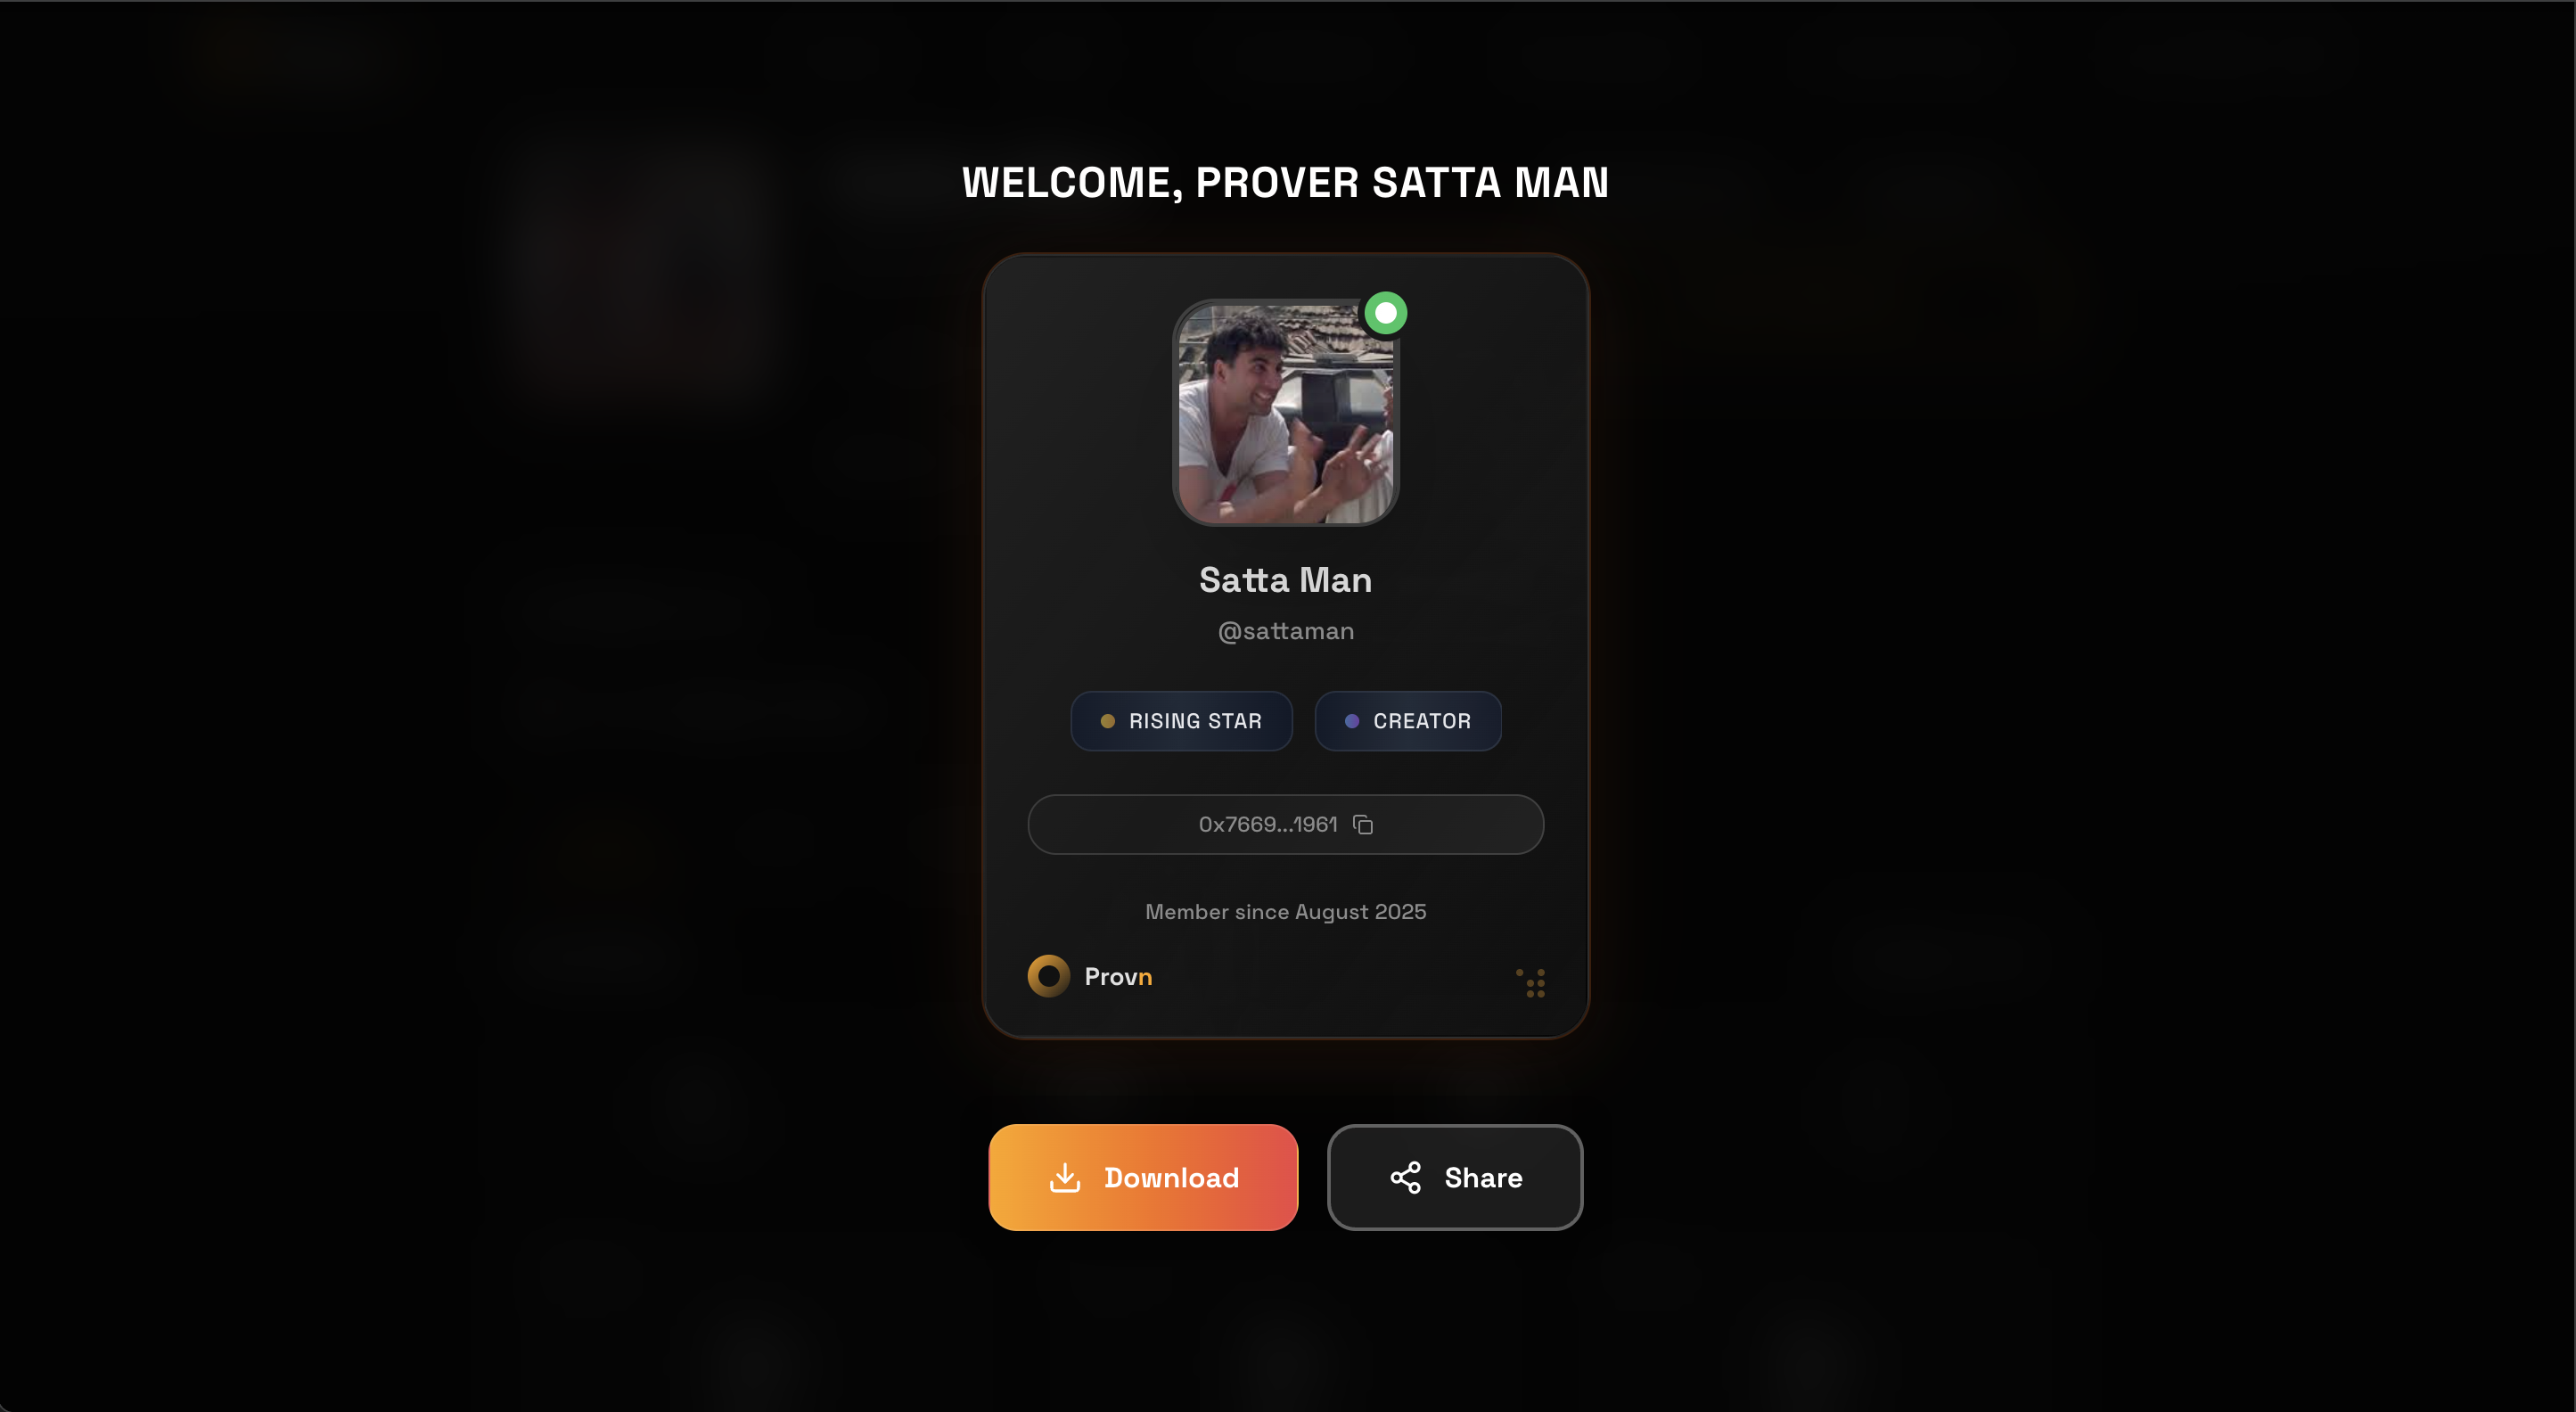Click the 0x7669...1961 address text
The height and width of the screenshot is (1412, 2576).
tap(1268, 824)
